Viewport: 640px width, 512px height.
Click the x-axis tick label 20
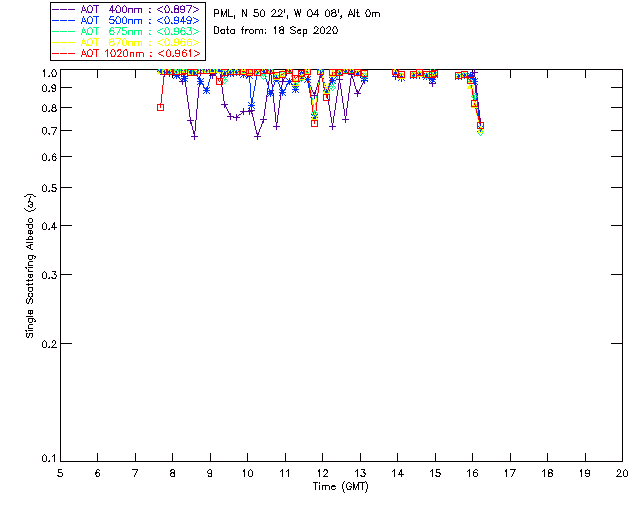point(622,473)
